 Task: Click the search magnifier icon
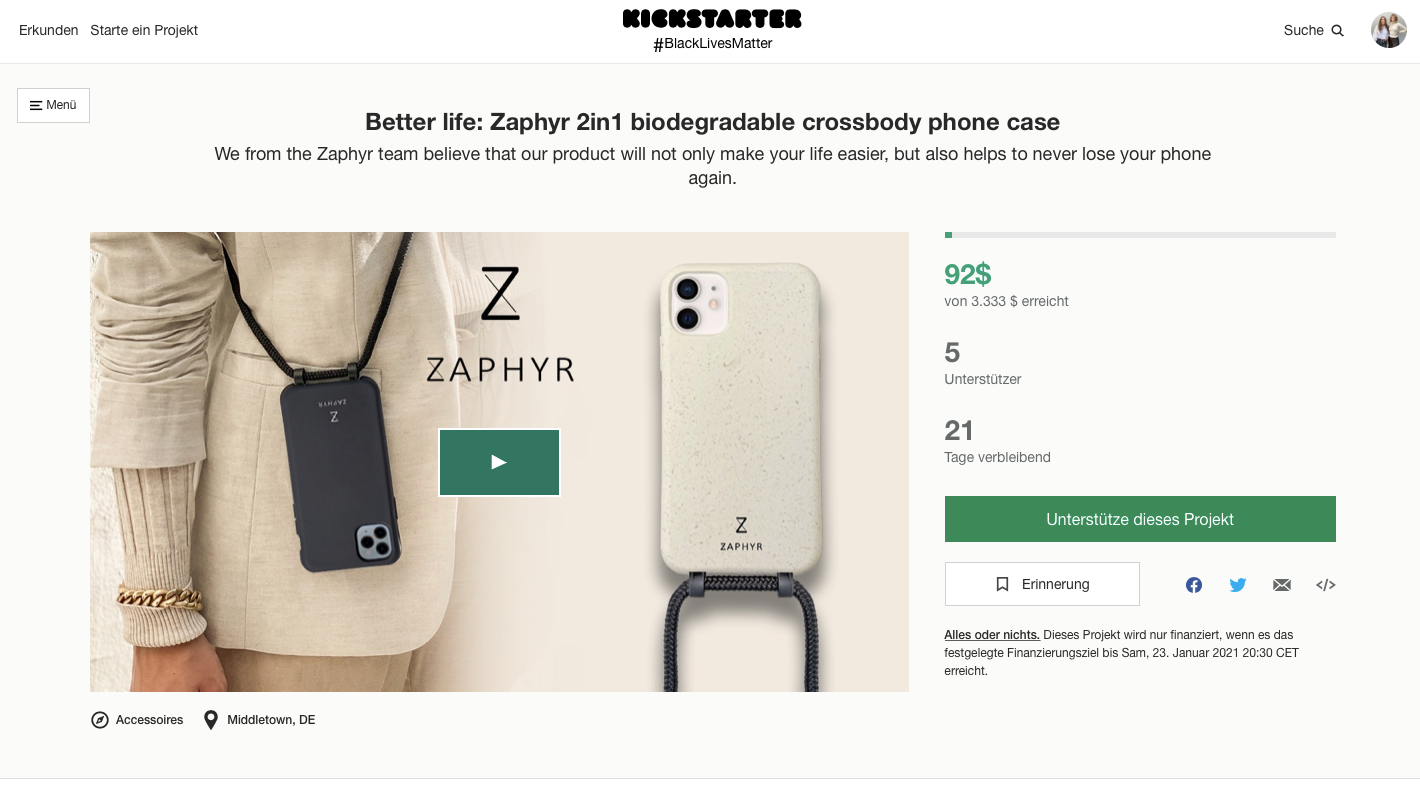click(x=1338, y=31)
